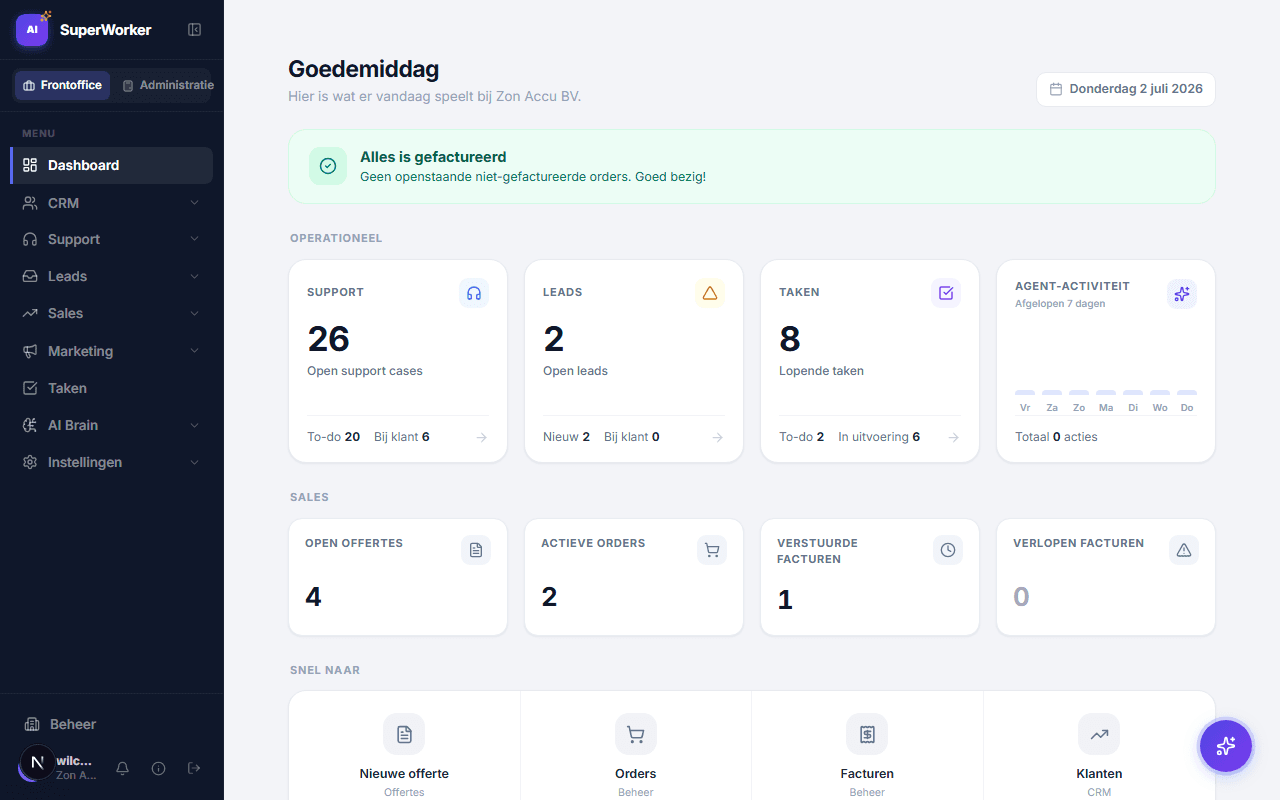Click the warning icon in Verlopen facturen card
Screen dimensions: 1280x800
click(x=1184, y=550)
